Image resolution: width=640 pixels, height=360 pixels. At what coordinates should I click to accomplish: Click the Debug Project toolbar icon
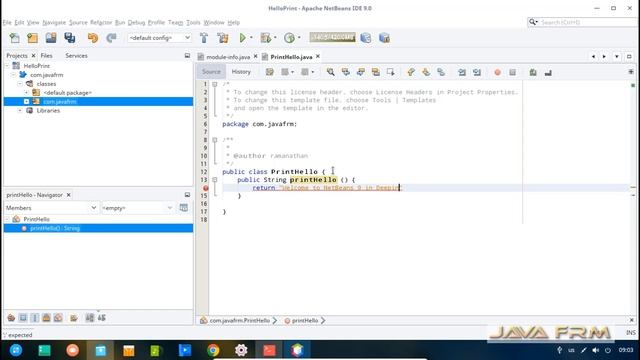pos(266,38)
